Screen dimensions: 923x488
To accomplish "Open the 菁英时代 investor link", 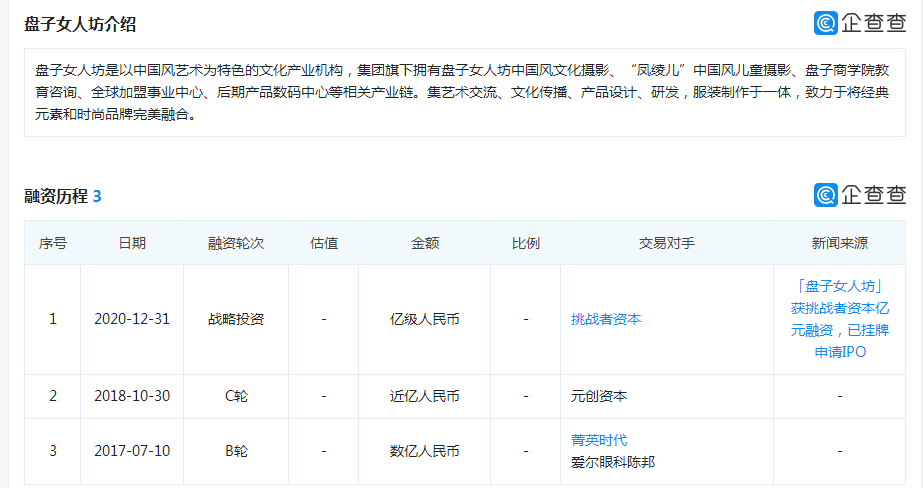I will point(599,440).
